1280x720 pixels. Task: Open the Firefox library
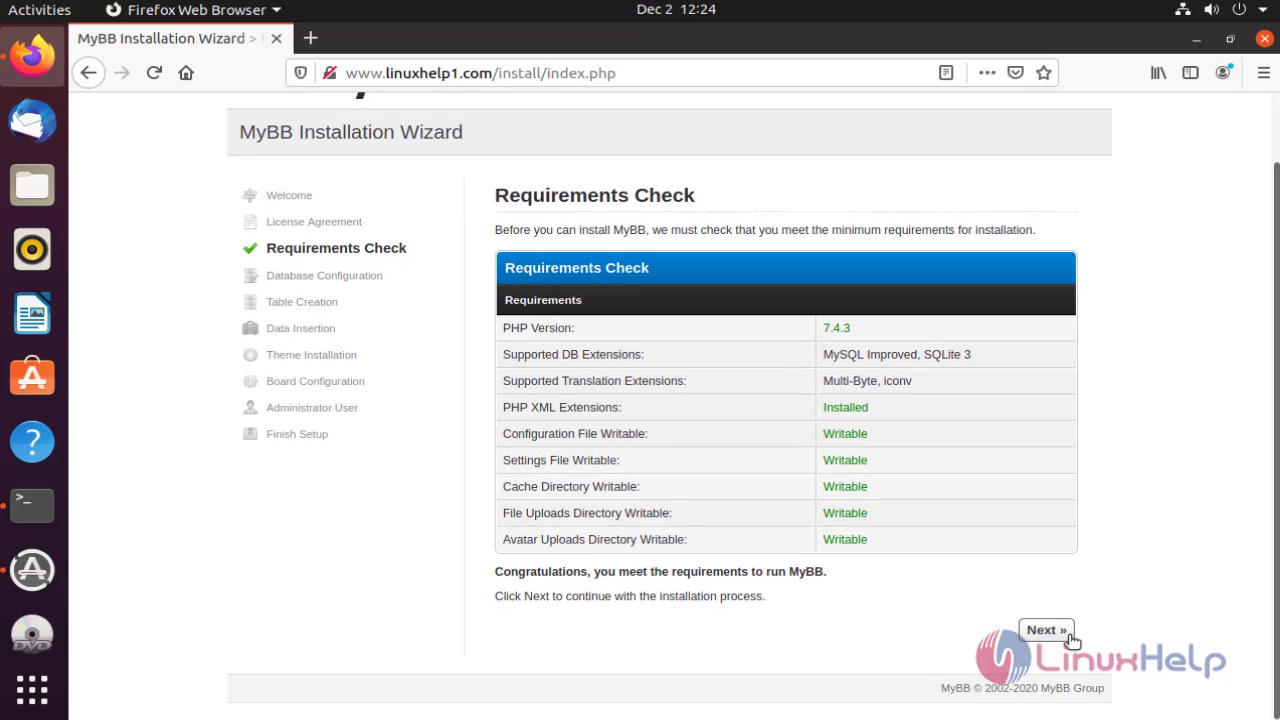pos(1158,73)
